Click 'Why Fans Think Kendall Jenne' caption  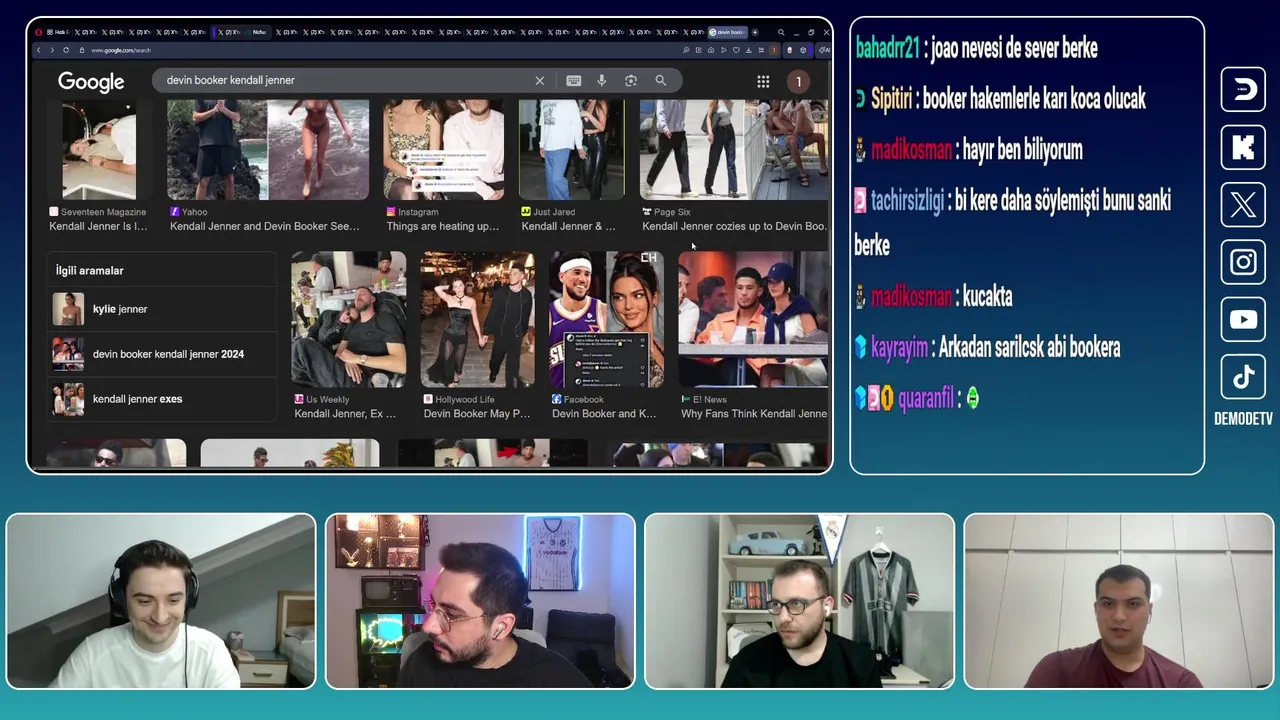click(754, 414)
